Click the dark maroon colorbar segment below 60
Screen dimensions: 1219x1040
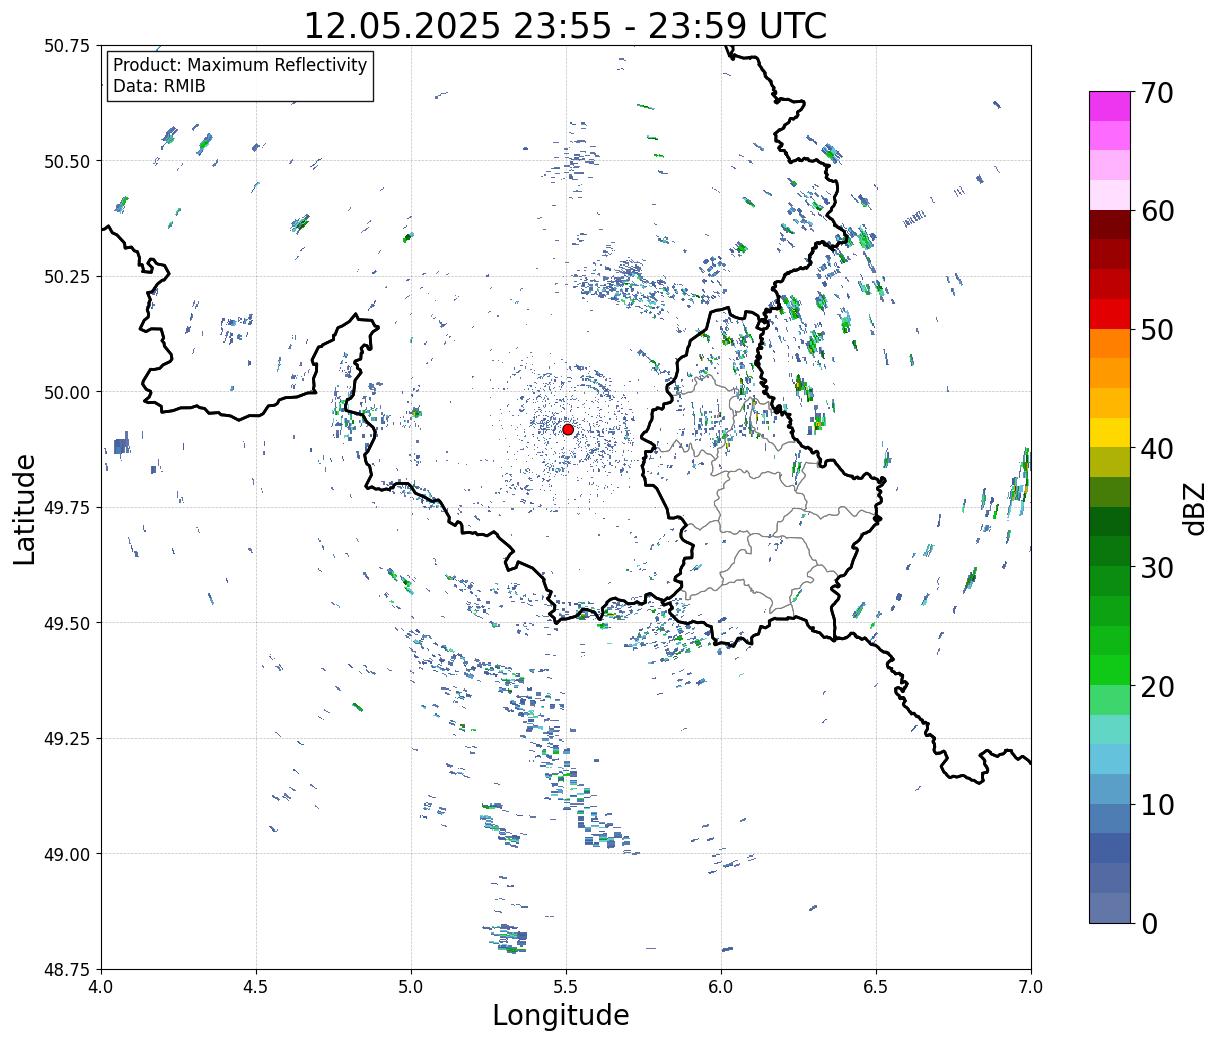pos(1110,224)
